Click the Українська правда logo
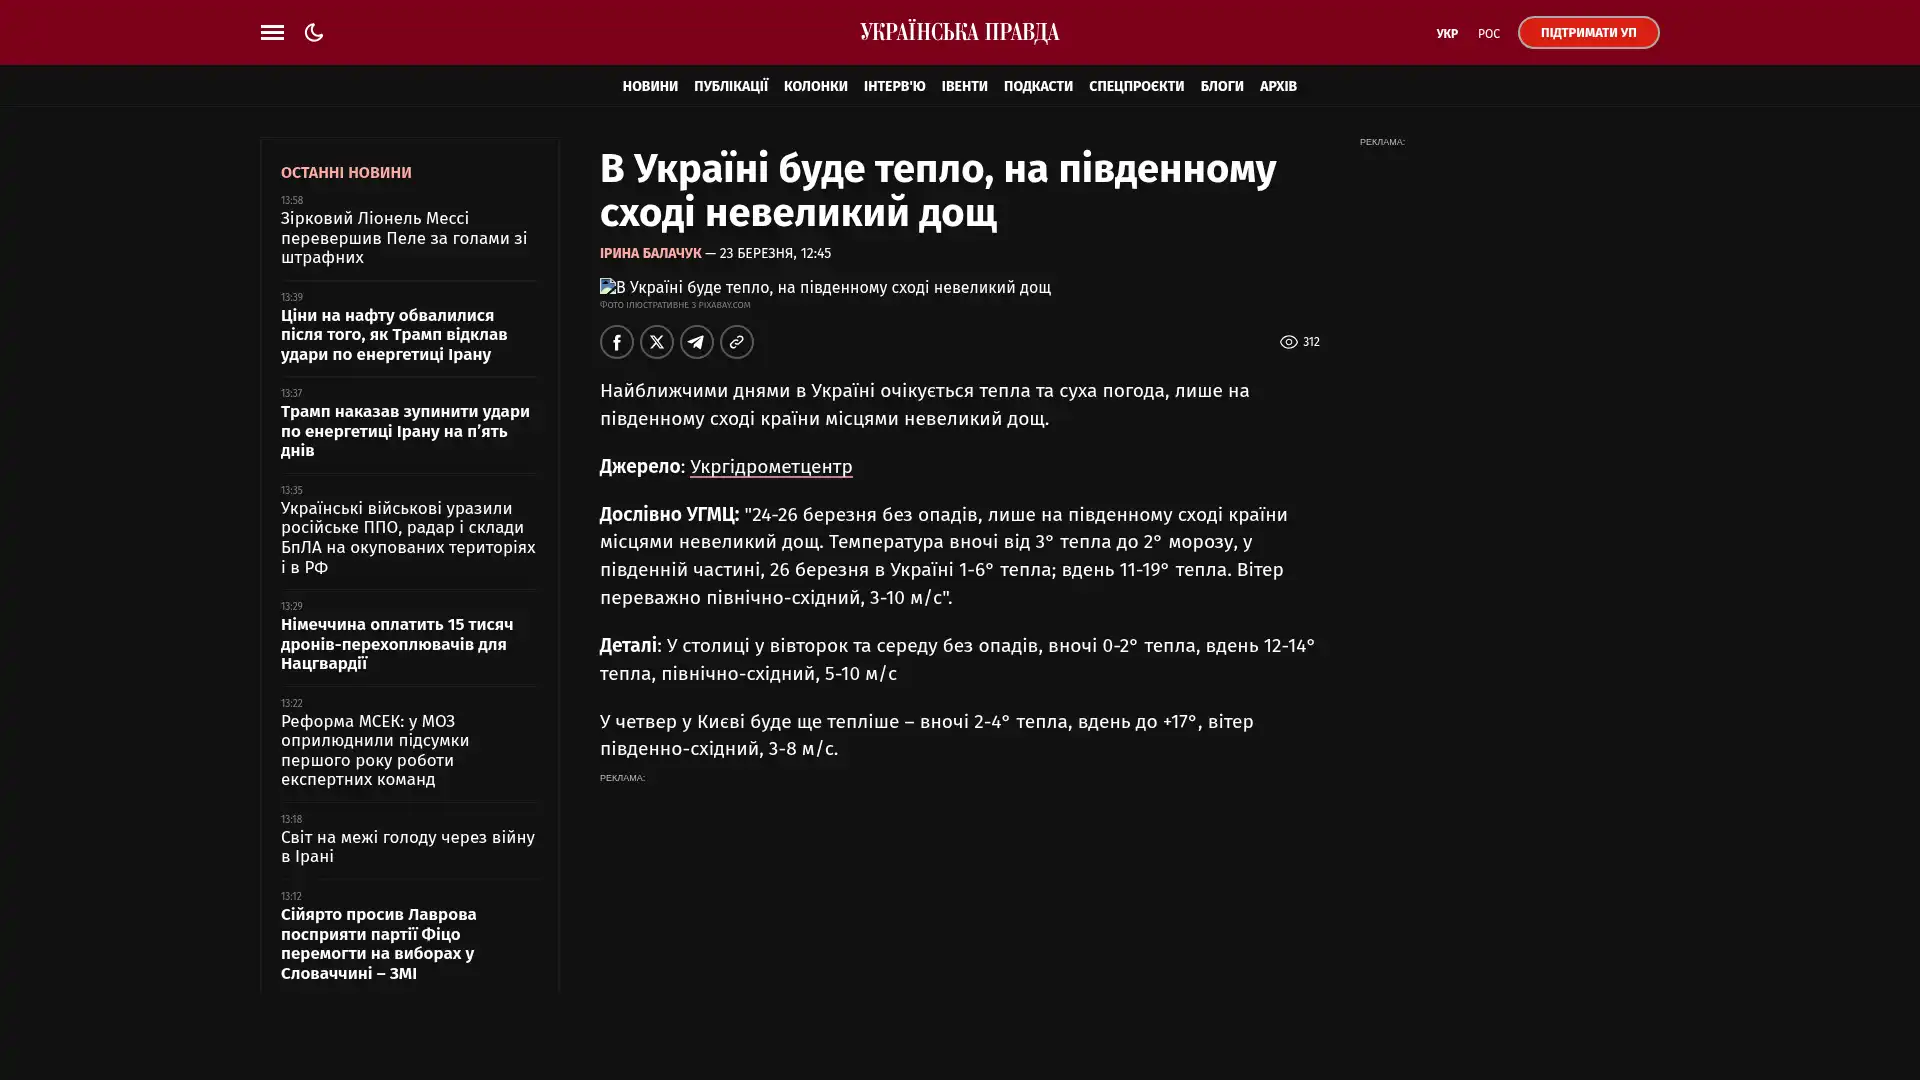Viewport: 1920px width, 1080px height. [x=959, y=32]
